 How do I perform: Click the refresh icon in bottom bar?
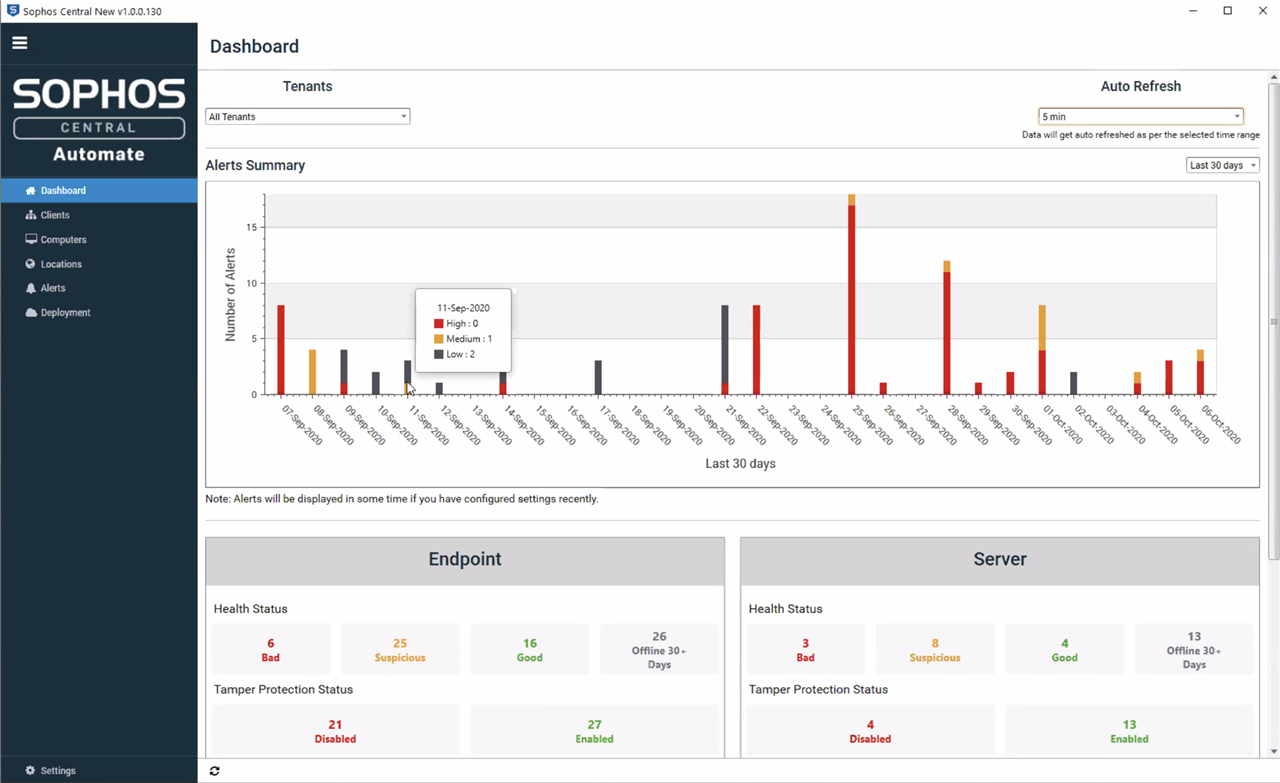click(x=214, y=771)
